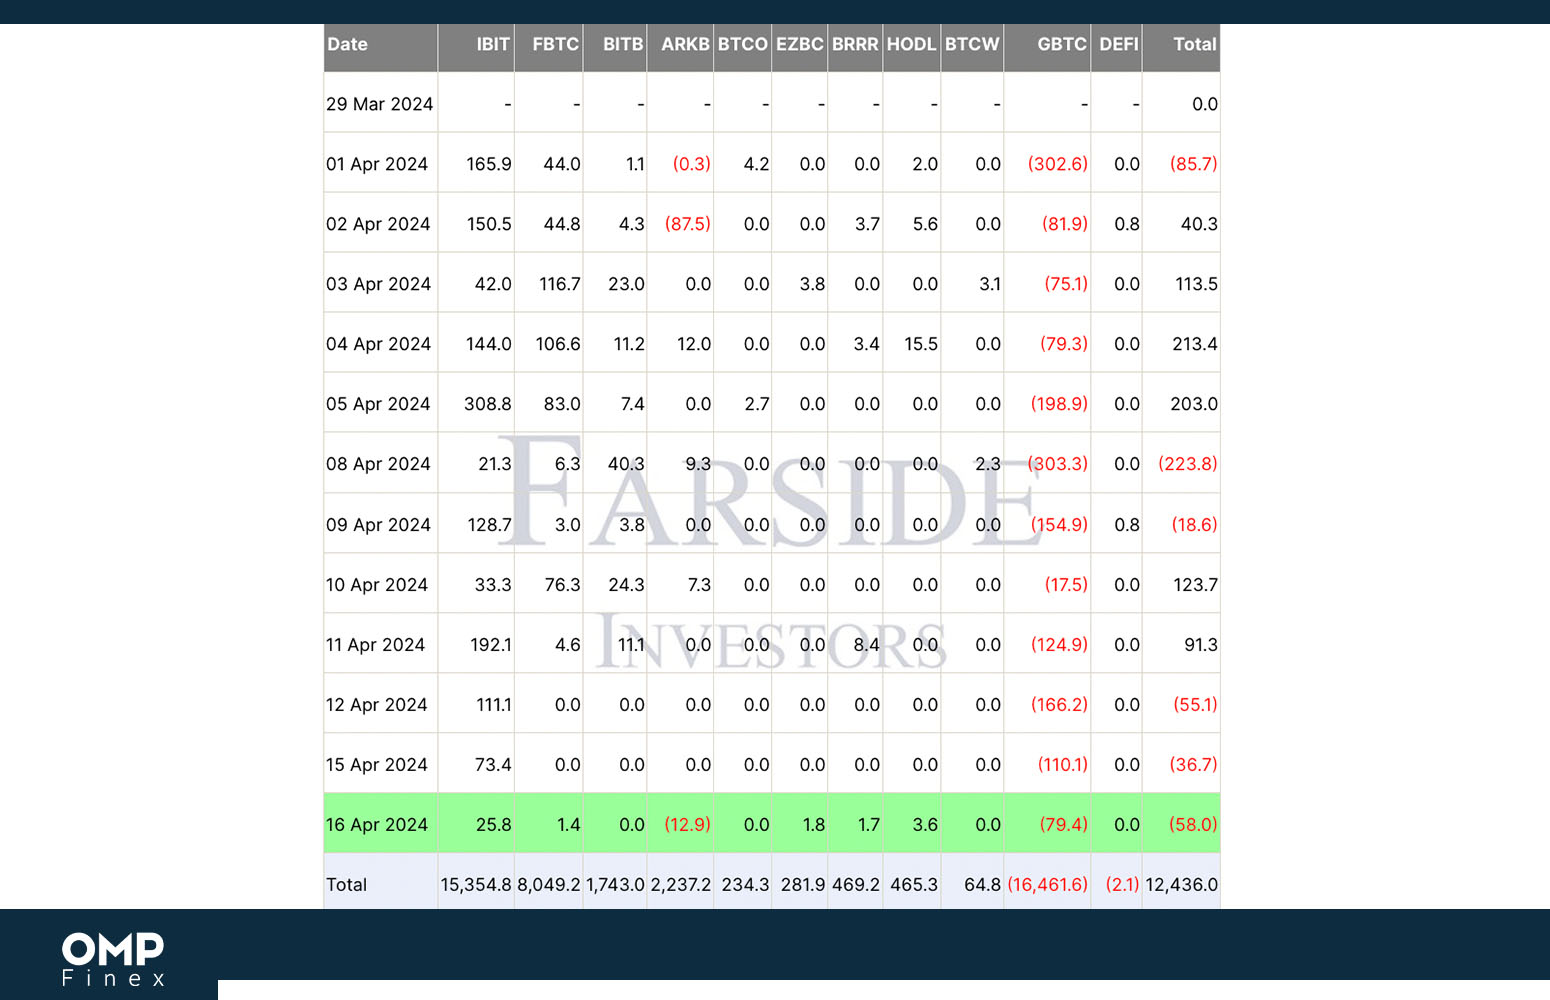Click ARKB cumulative total 2,237.2
The height and width of the screenshot is (1000, 1550).
pos(681,885)
